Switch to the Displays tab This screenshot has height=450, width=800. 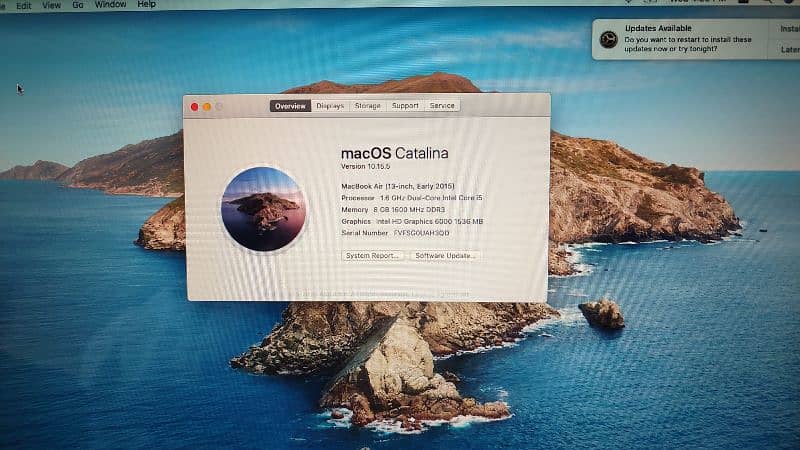pos(330,106)
